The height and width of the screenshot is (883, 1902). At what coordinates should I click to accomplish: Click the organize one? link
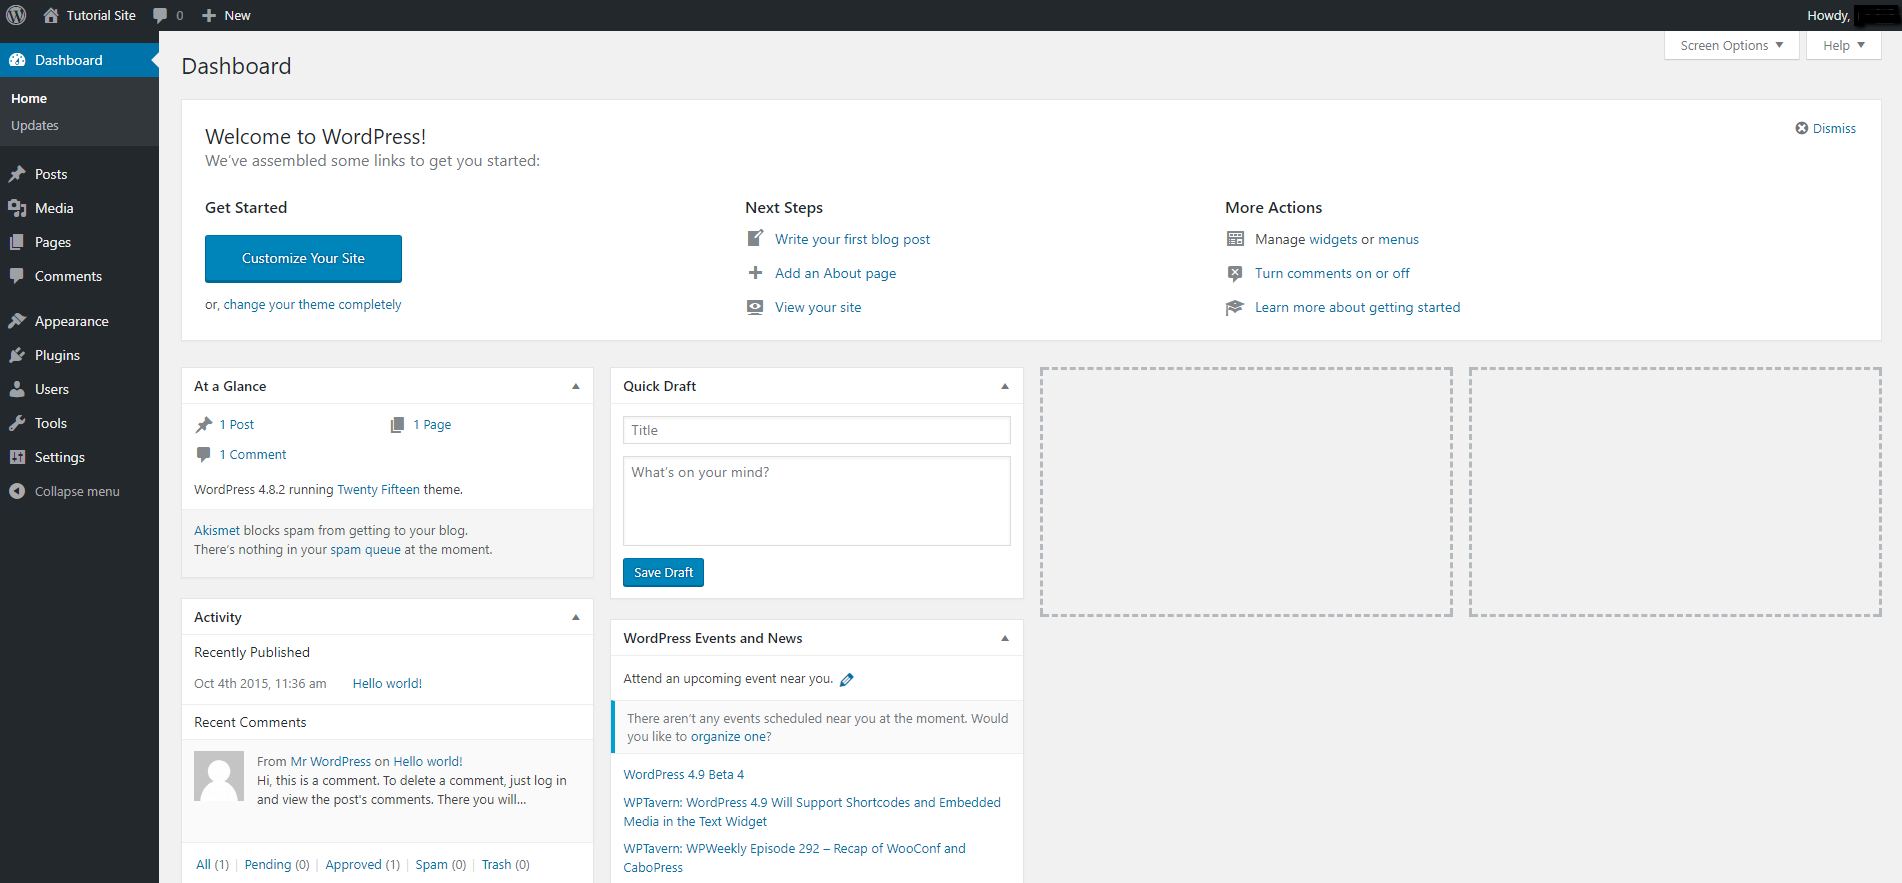(x=731, y=737)
